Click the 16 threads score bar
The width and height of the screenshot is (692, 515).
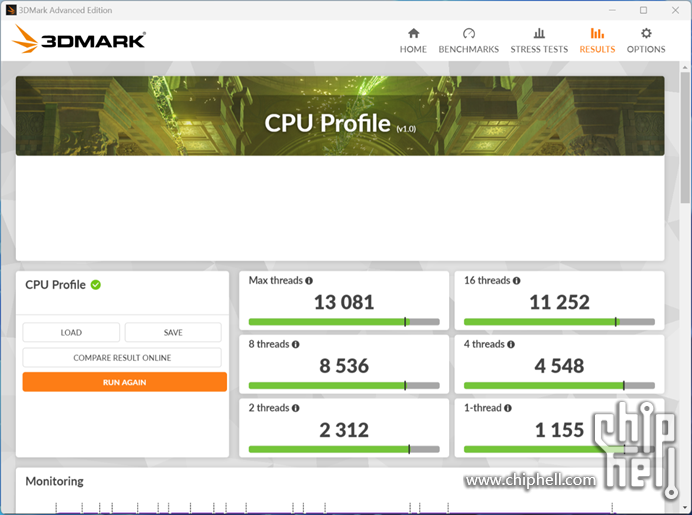(559, 322)
